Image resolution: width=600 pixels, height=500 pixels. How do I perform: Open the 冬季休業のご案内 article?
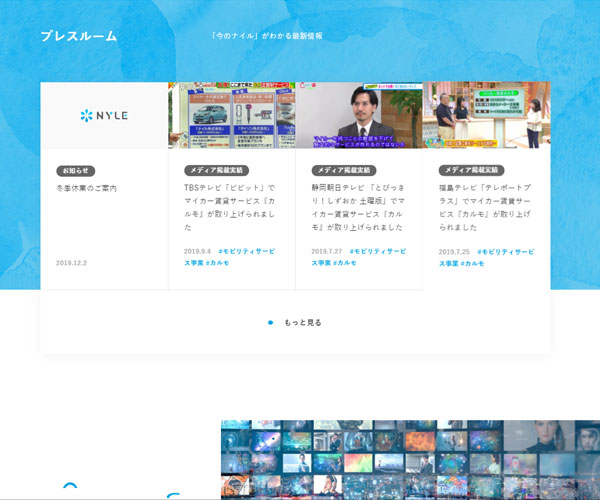(x=87, y=188)
